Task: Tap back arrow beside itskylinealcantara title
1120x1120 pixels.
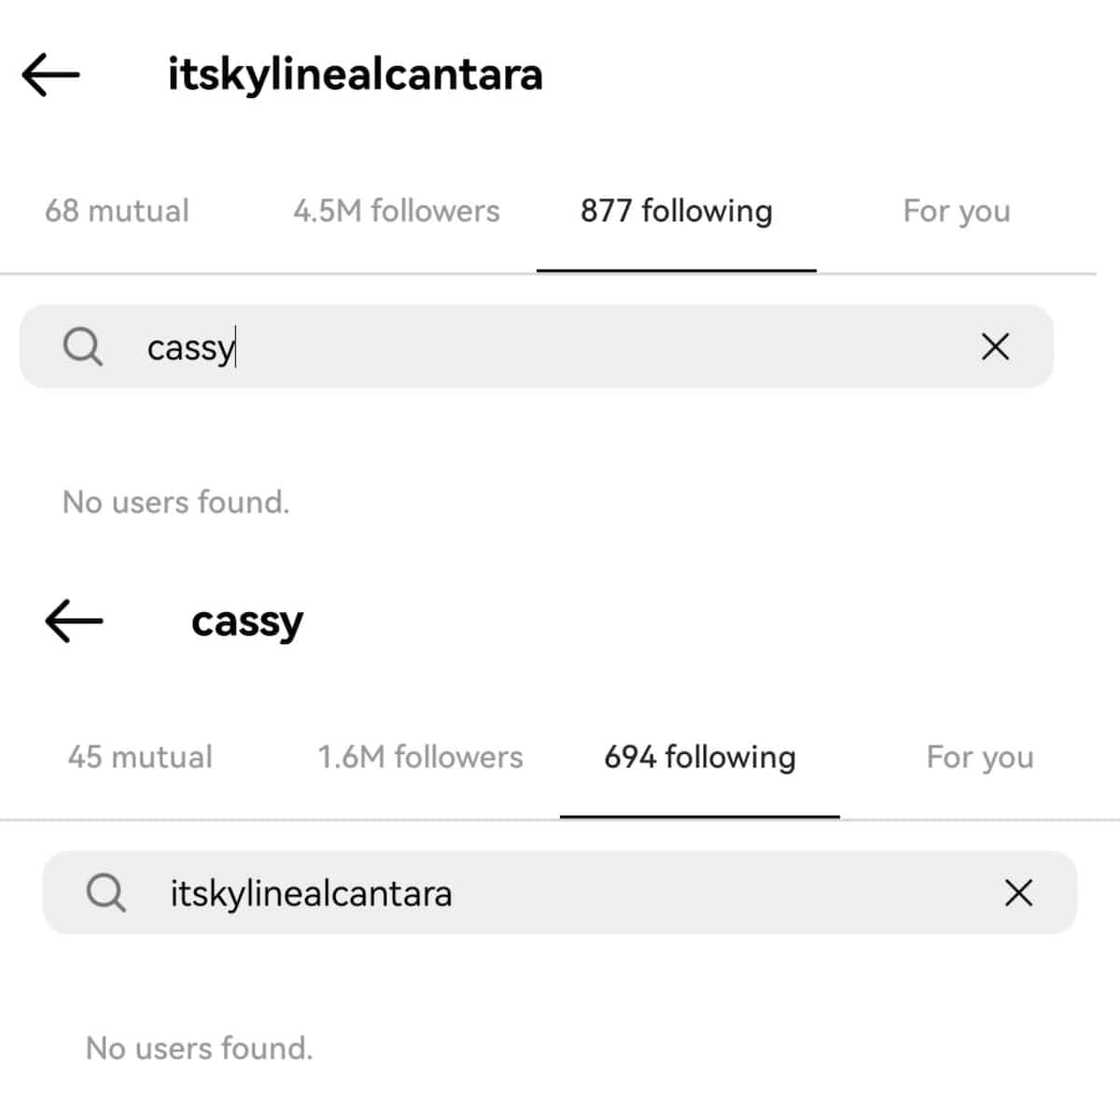Action: point(50,75)
